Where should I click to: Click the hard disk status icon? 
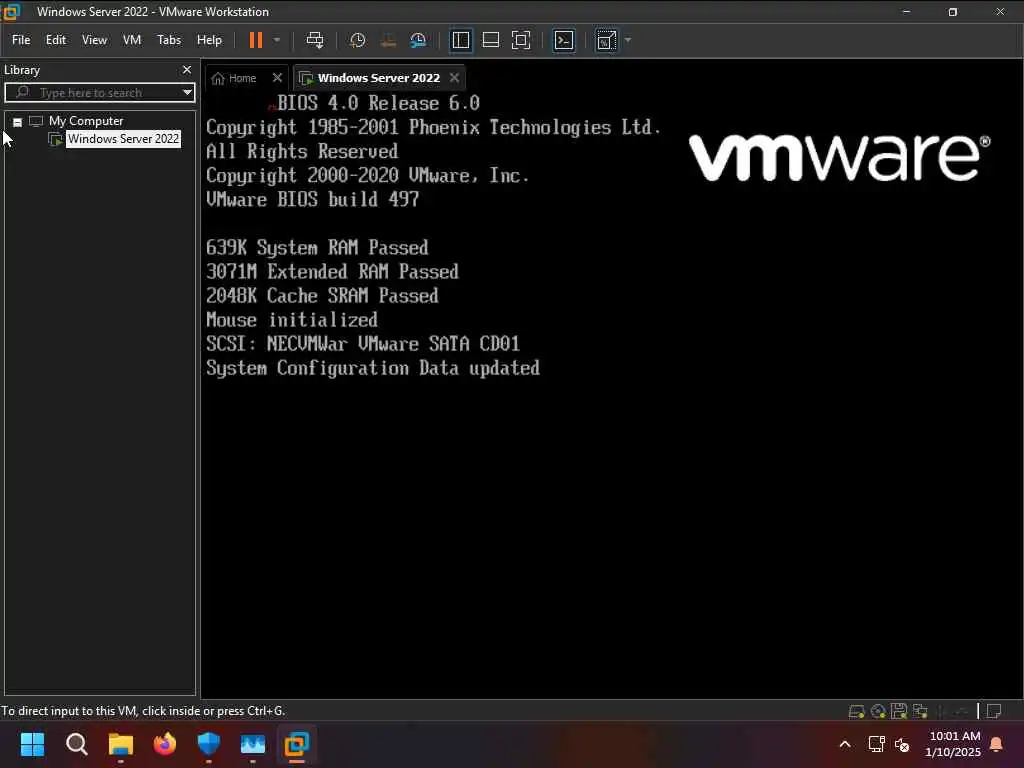click(856, 711)
